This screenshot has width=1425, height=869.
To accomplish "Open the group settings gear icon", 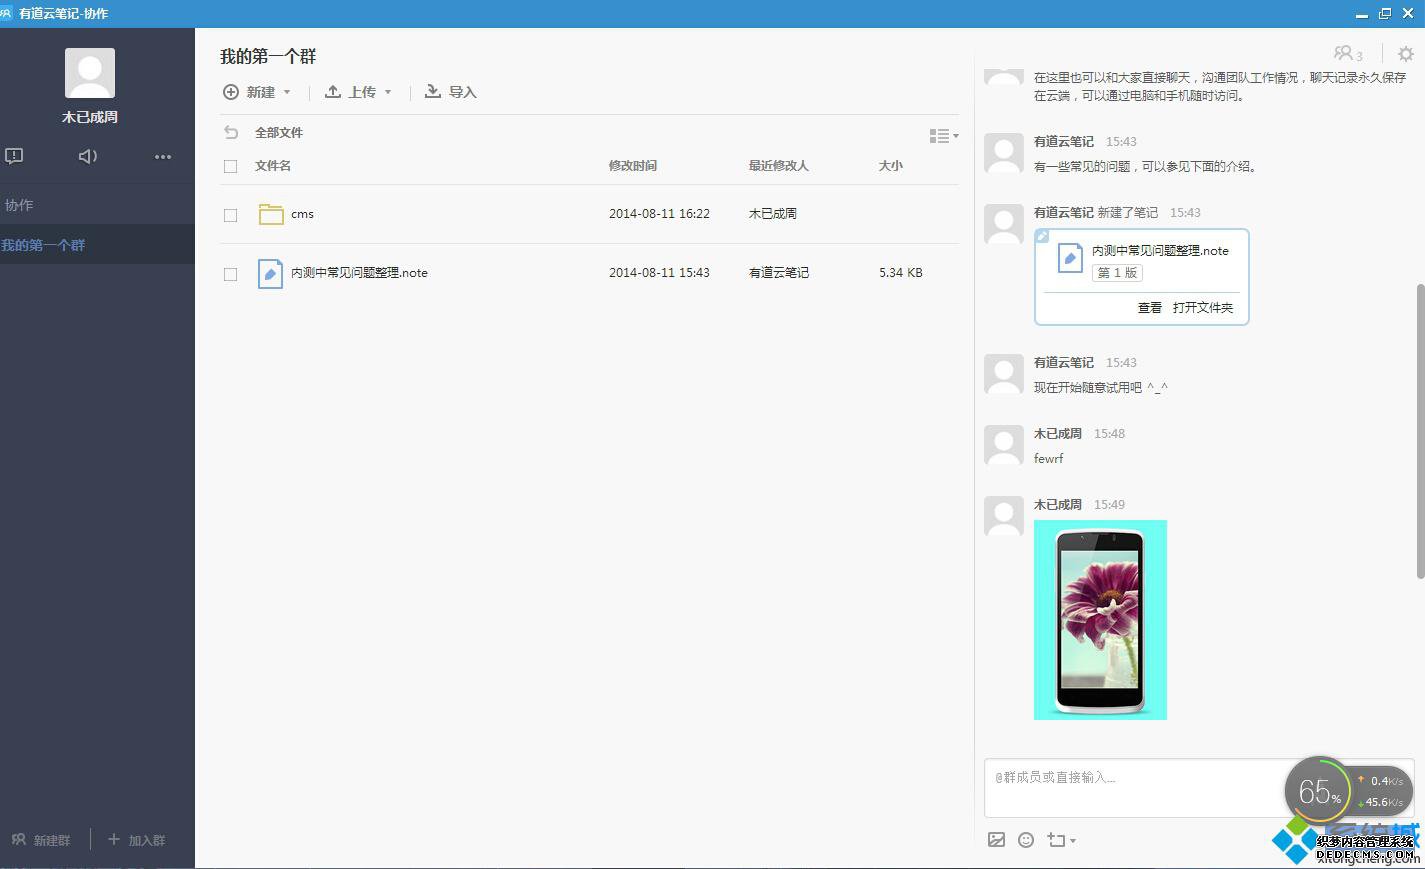I will [1405, 54].
